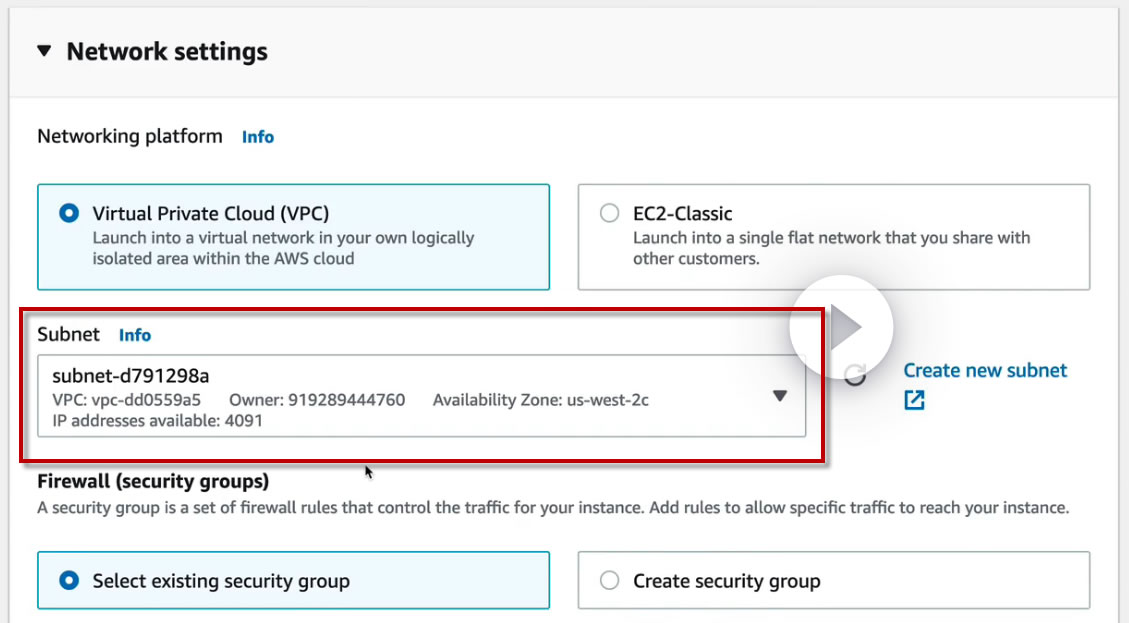Click the EC2-Classic option description text
Viewport: 1129px width, 623px height.
830,248
